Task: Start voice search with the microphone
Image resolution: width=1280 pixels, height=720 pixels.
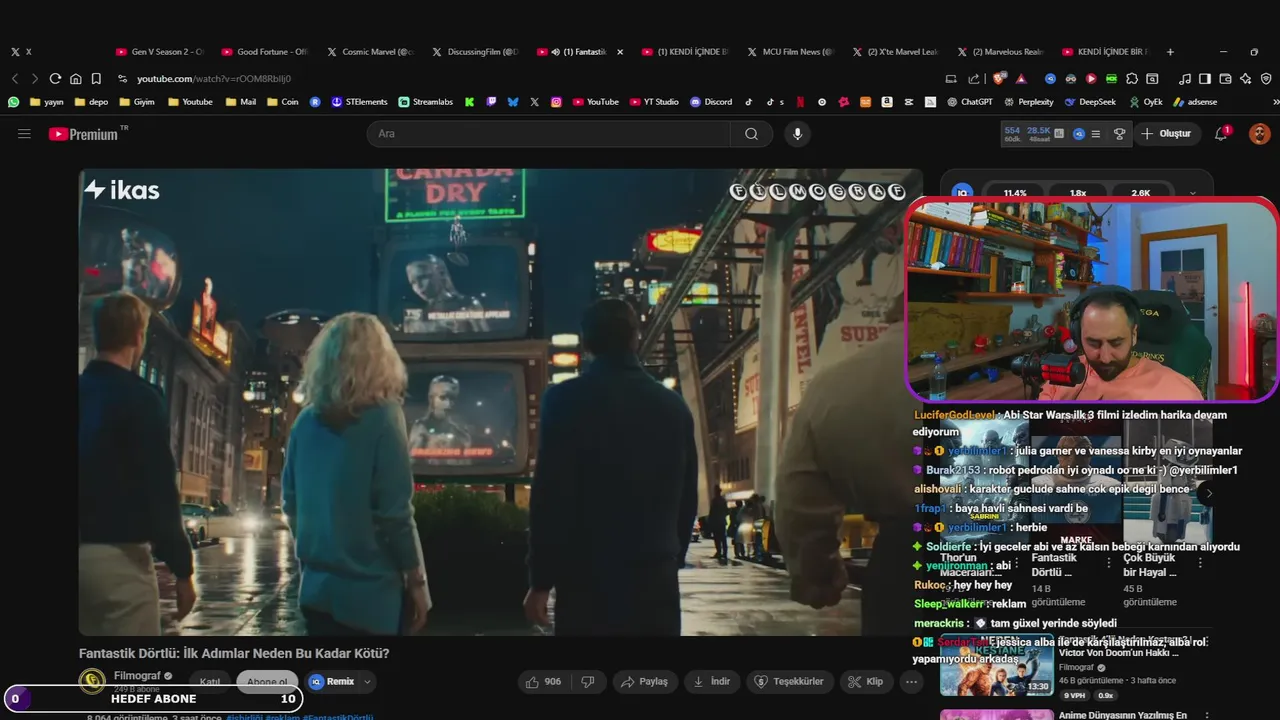Action: (x=797, y=133)
